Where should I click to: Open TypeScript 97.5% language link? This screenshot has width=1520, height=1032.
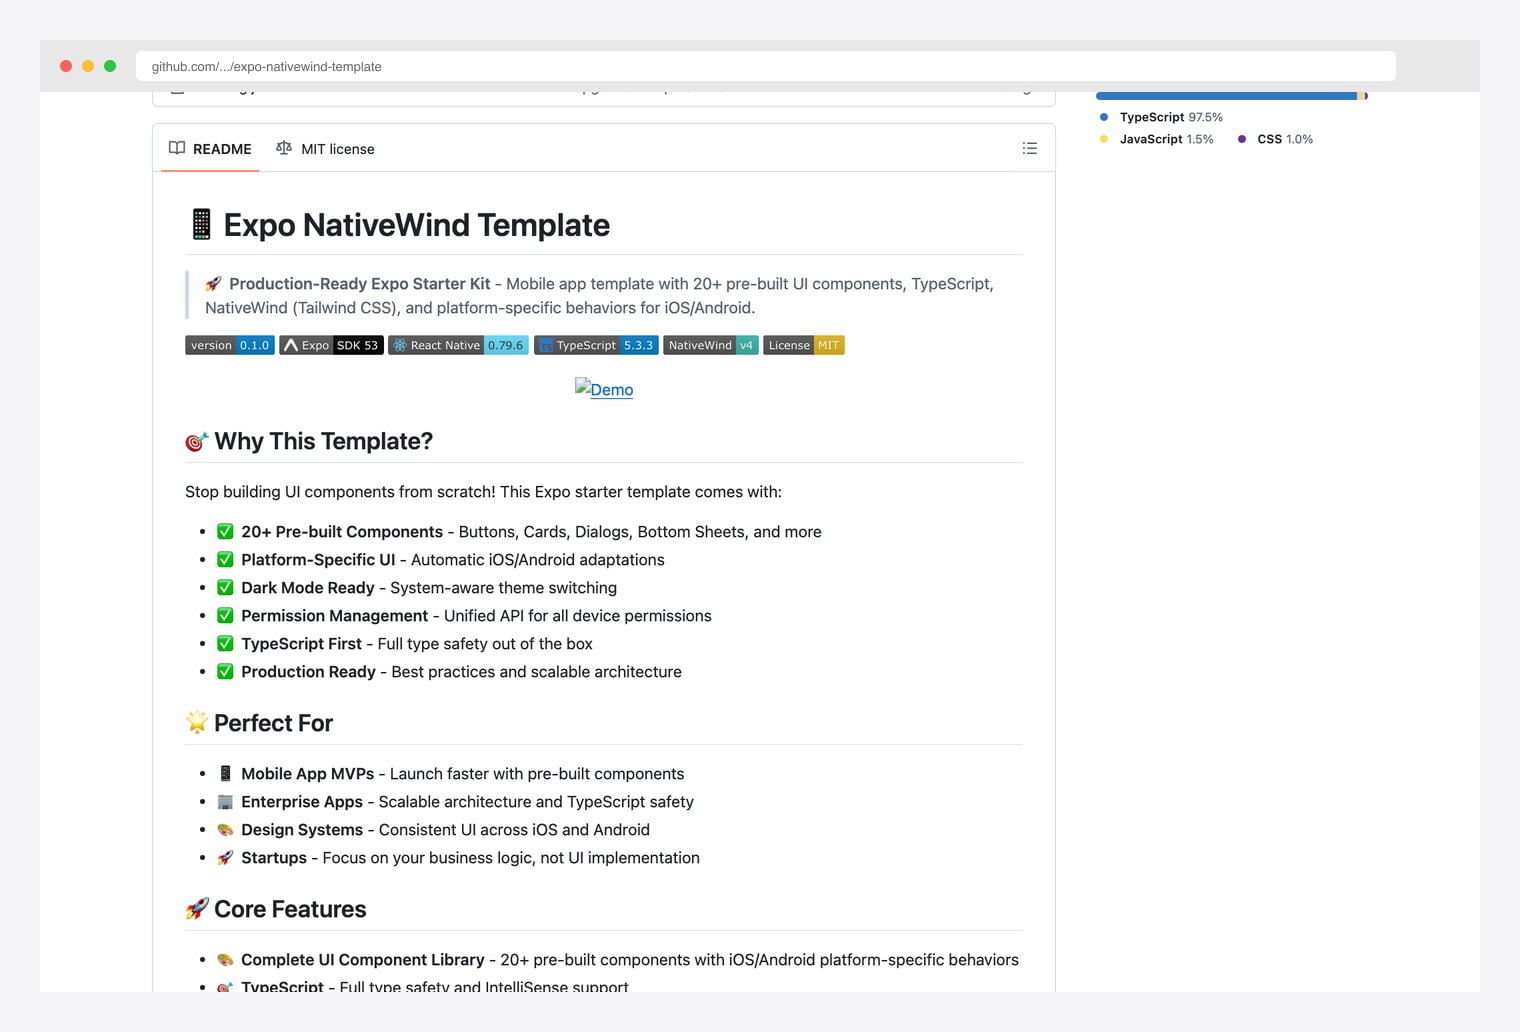pyautogui.click(x=1161, y=117)
